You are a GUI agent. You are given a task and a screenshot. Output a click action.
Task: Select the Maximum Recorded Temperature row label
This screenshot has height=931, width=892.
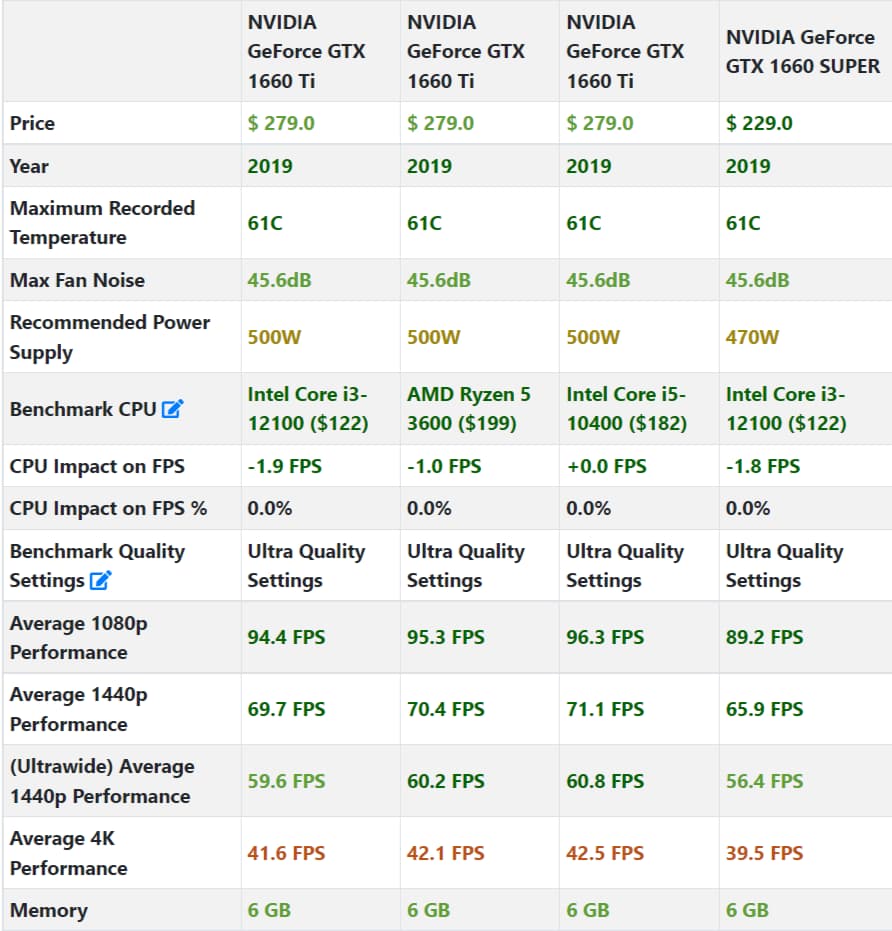[x=102, y=223]
